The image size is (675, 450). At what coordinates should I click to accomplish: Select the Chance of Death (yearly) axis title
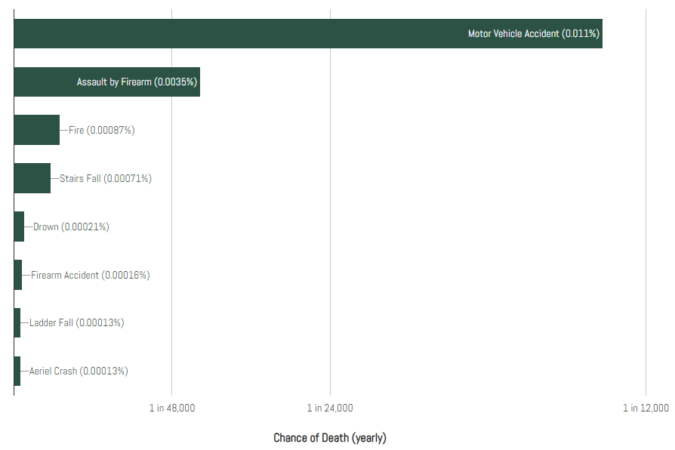pyautogui.click(x=330, y=438)
